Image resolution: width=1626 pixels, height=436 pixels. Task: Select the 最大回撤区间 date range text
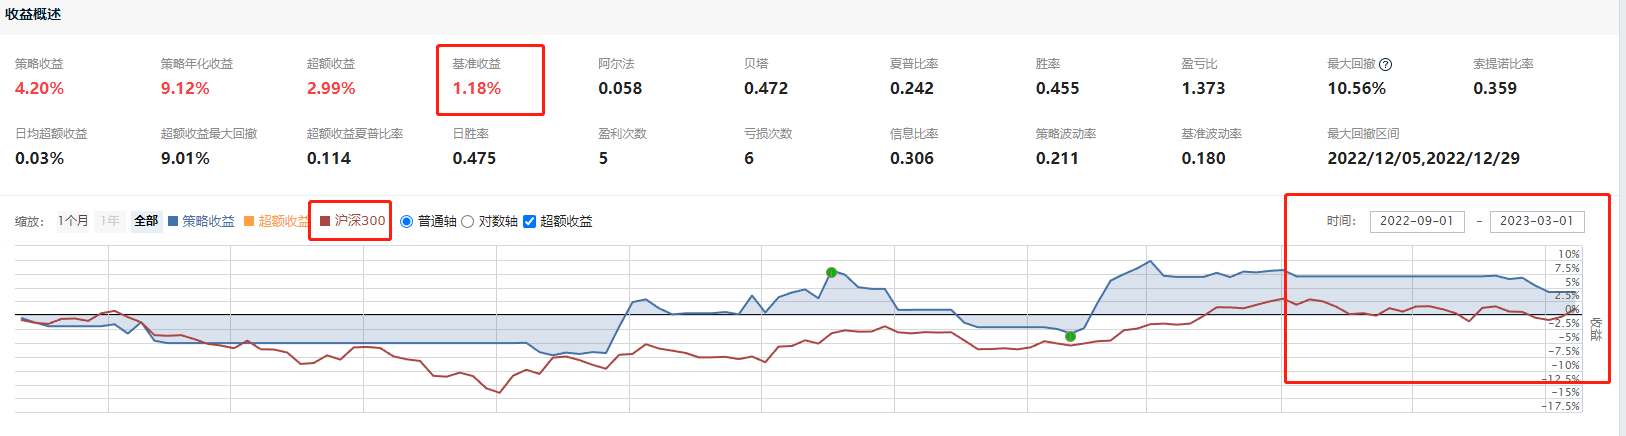click(x=1423, y=158)
